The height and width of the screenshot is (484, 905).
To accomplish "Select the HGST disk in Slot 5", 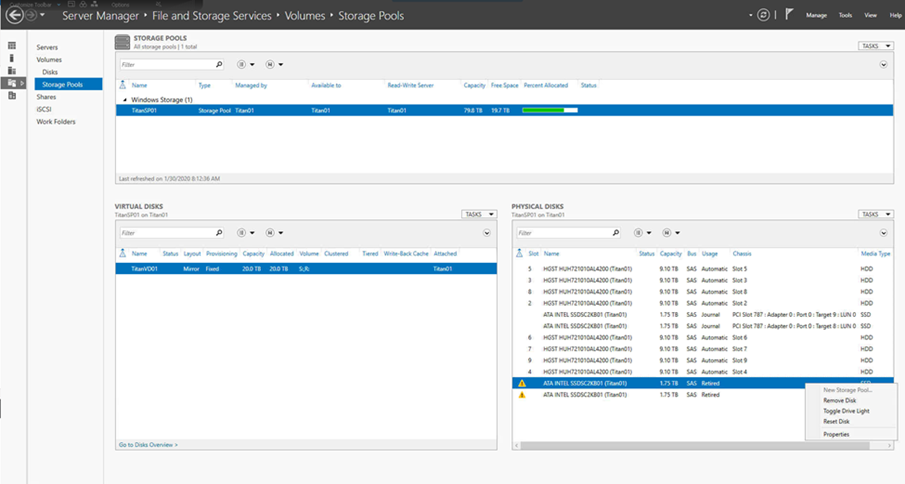I will [x=703, y=269].
